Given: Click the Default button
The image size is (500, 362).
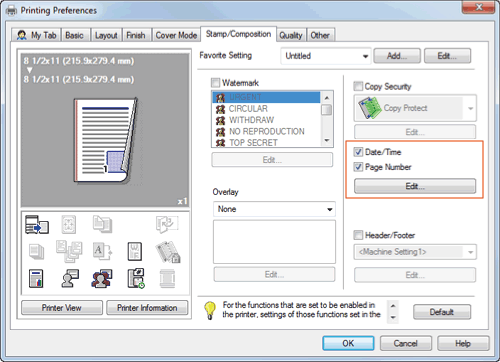Looking at the screenshot, I should point(442,312).
